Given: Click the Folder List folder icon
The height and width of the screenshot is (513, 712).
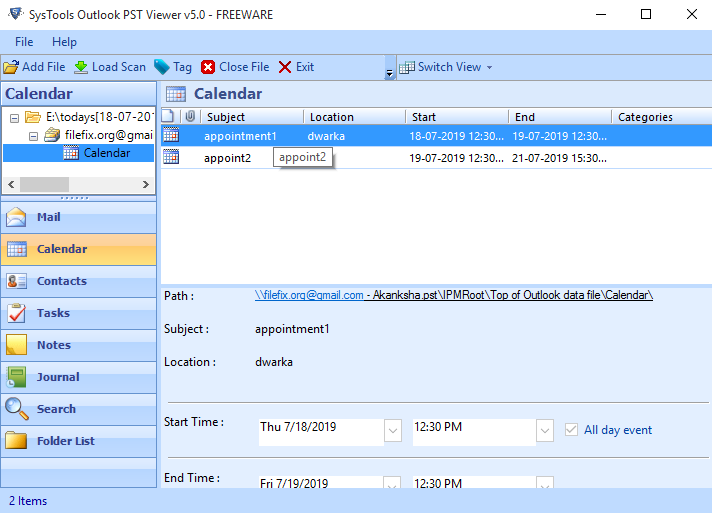Looking at the screenshot, I should (x=16, y=440).
